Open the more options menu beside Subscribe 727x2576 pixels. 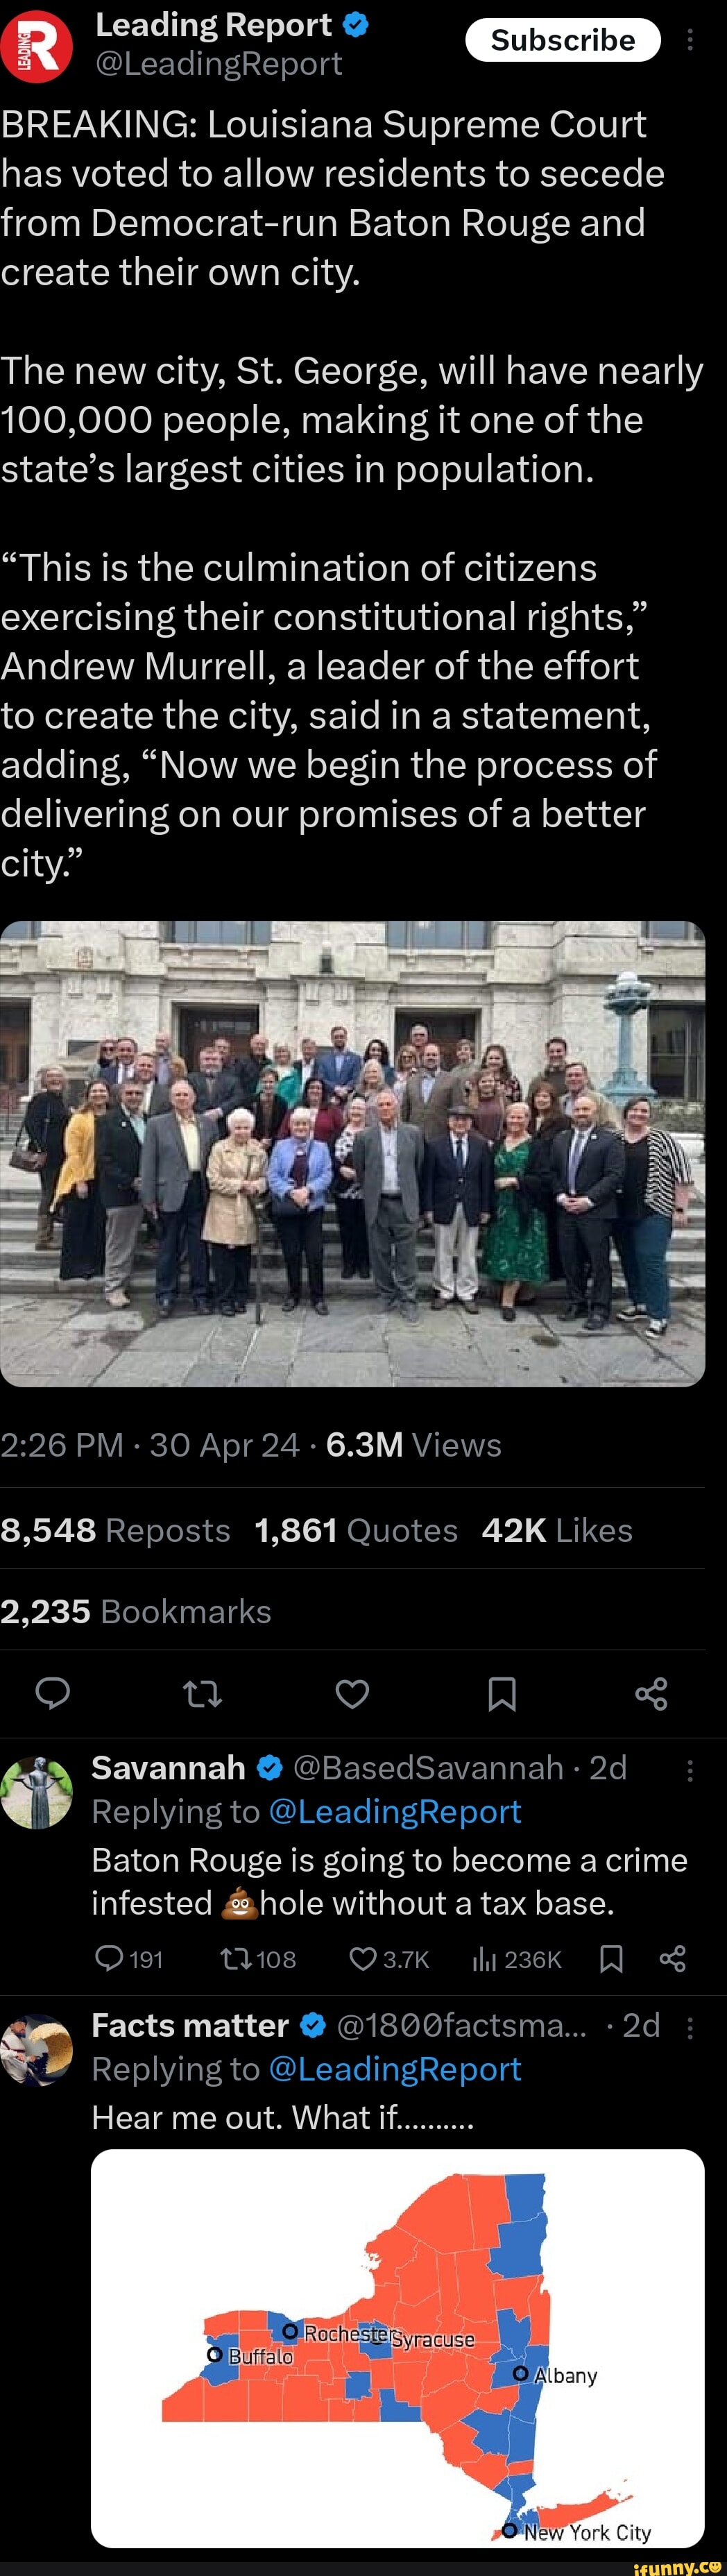(x=690, y=40)
